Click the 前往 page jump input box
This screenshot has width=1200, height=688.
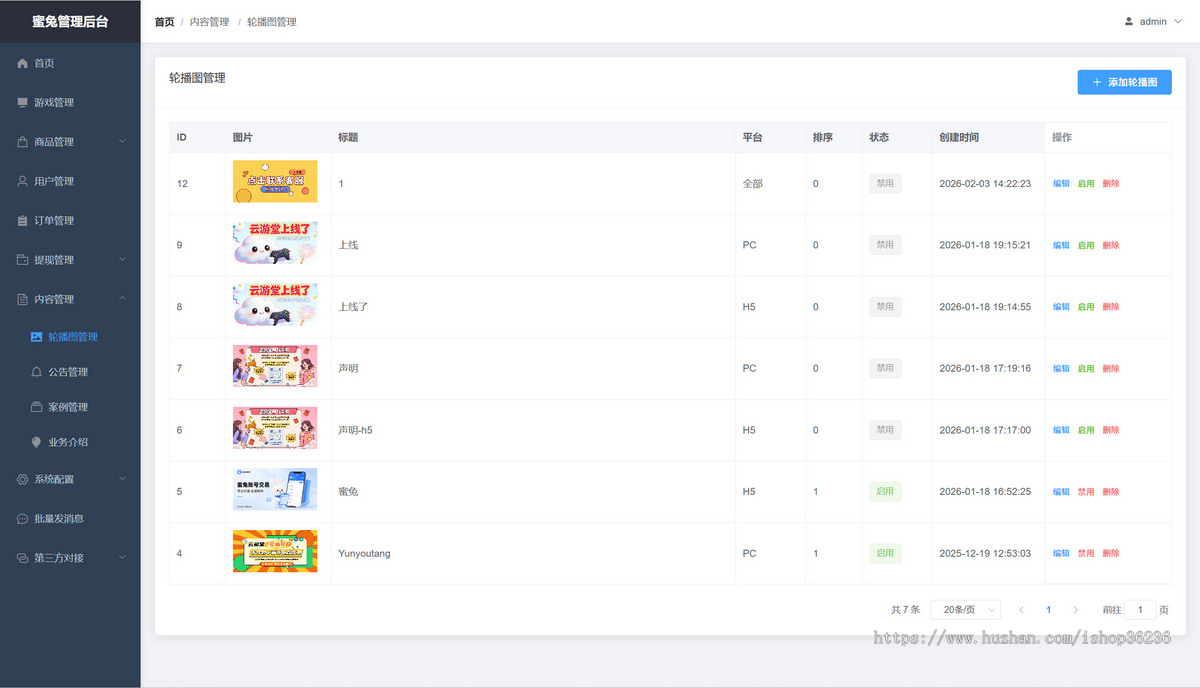click(x=1140, y=610)
